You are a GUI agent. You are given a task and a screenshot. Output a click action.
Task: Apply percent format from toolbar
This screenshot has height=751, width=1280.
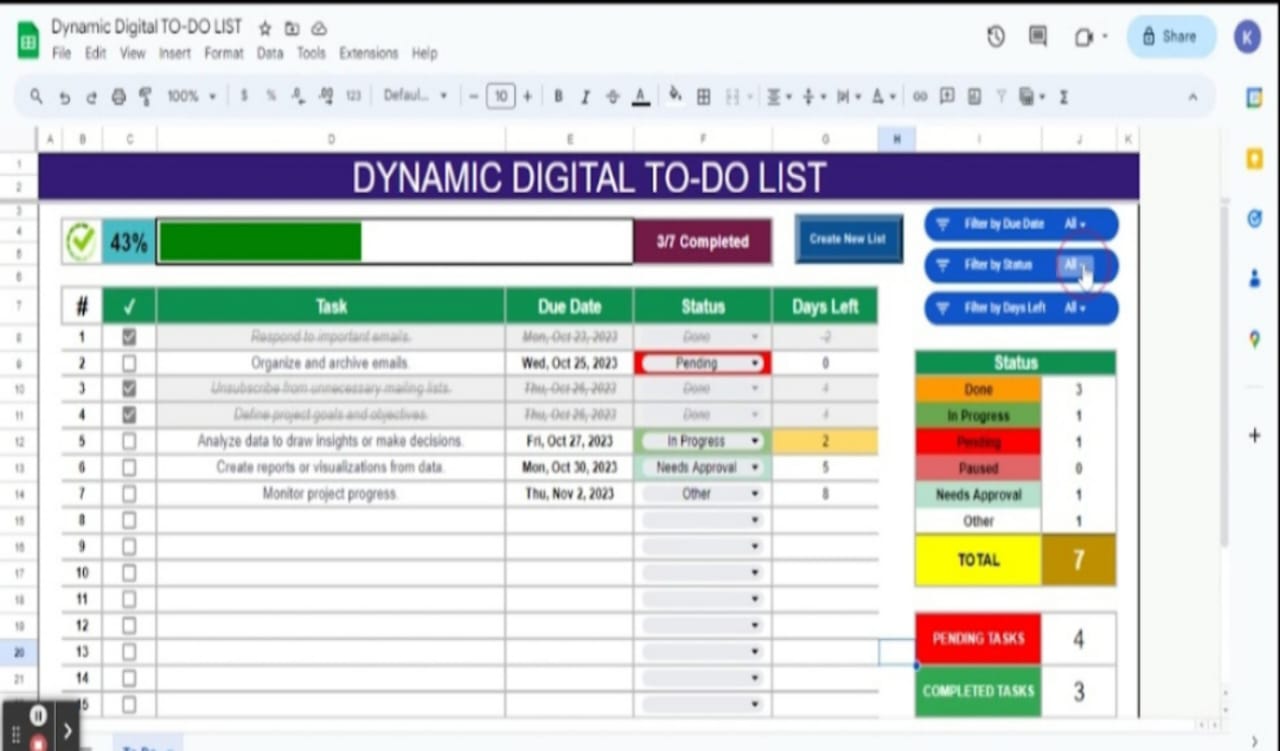271,97
